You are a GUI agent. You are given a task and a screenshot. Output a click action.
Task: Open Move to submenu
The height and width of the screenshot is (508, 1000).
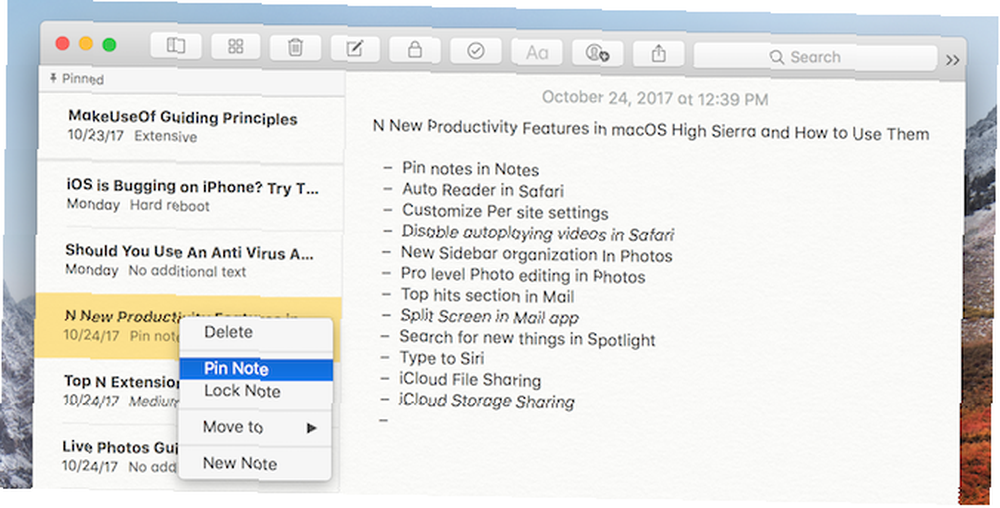click(255, 427)
